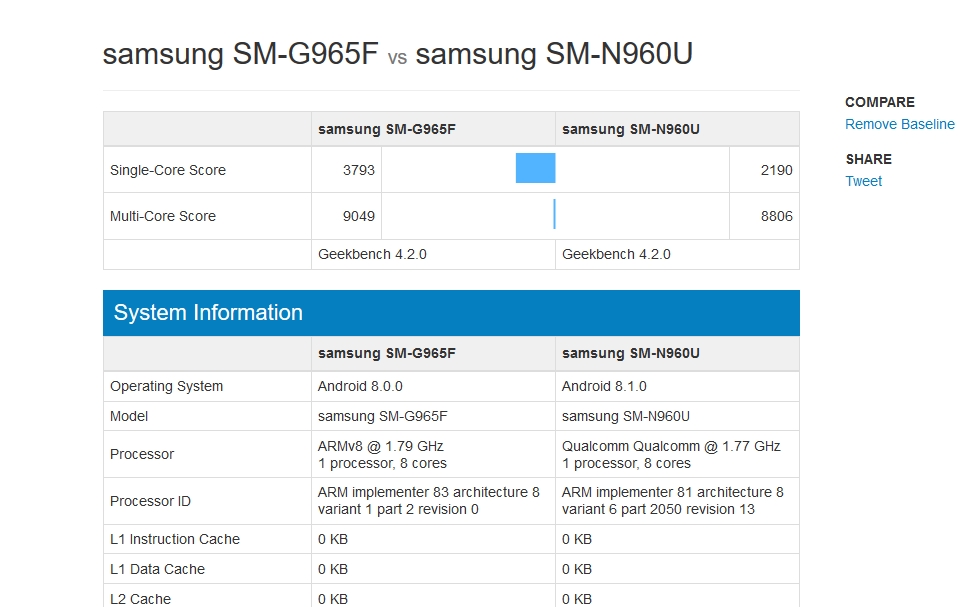Select the L2 Cache row label

(x=140, y=599)
